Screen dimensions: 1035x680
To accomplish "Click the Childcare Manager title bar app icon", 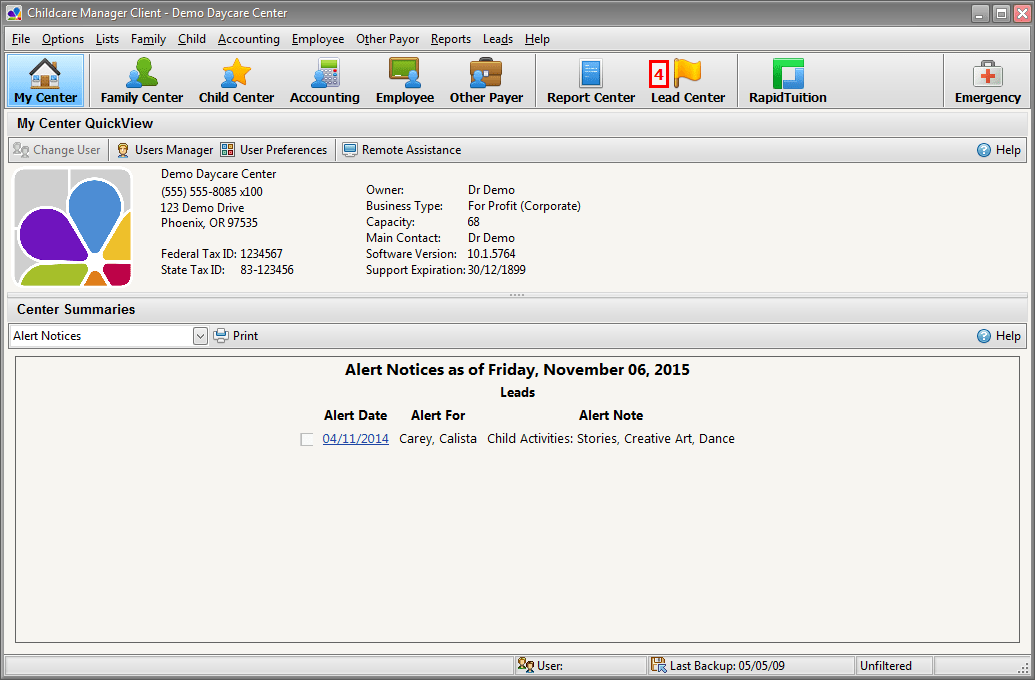I will point(13,13).
